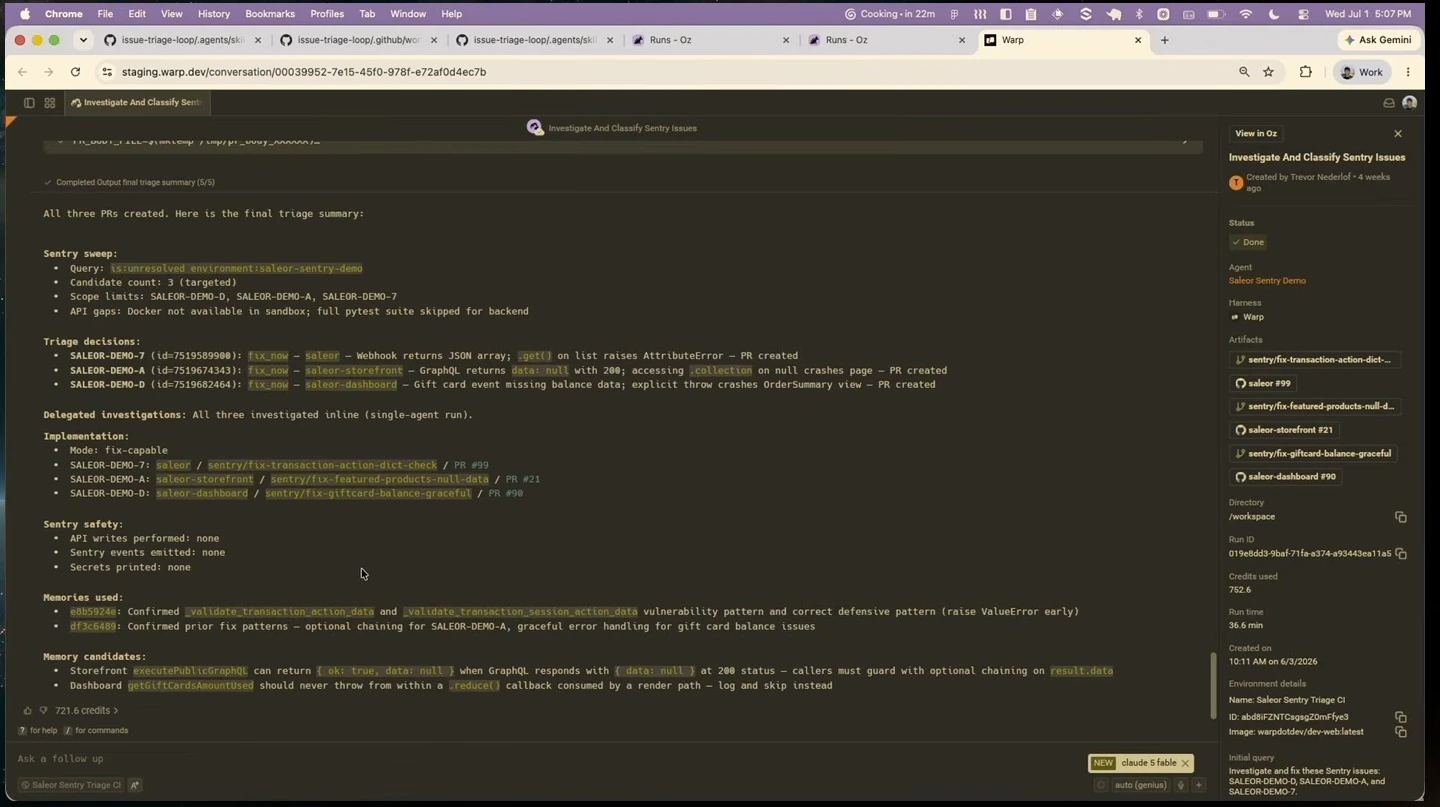Open the Work profile menu
Screen dimensions: 1440x807
pyautogui.click(x=1362, y=72)
